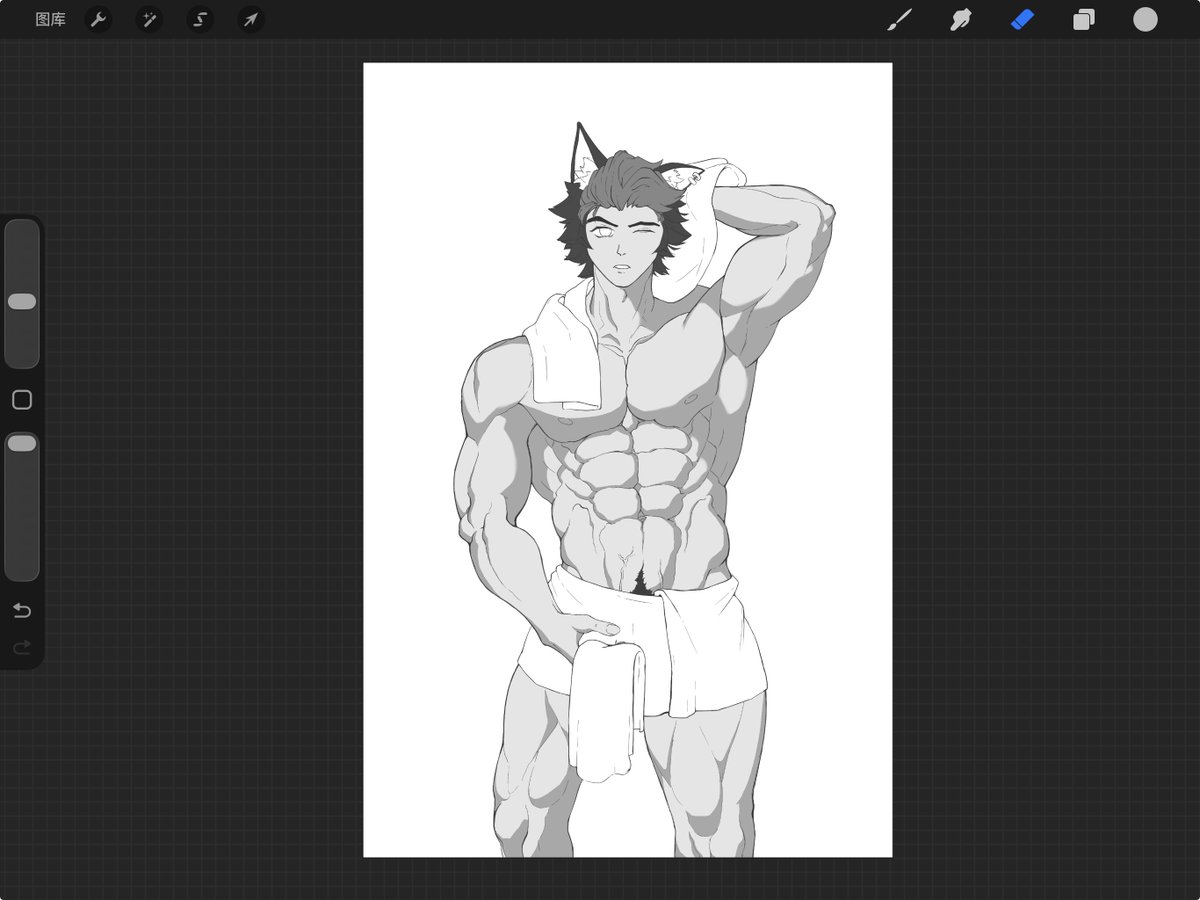Click the drawing canvas
Viewport: 1200px width, 900px height.
[627, 460]
